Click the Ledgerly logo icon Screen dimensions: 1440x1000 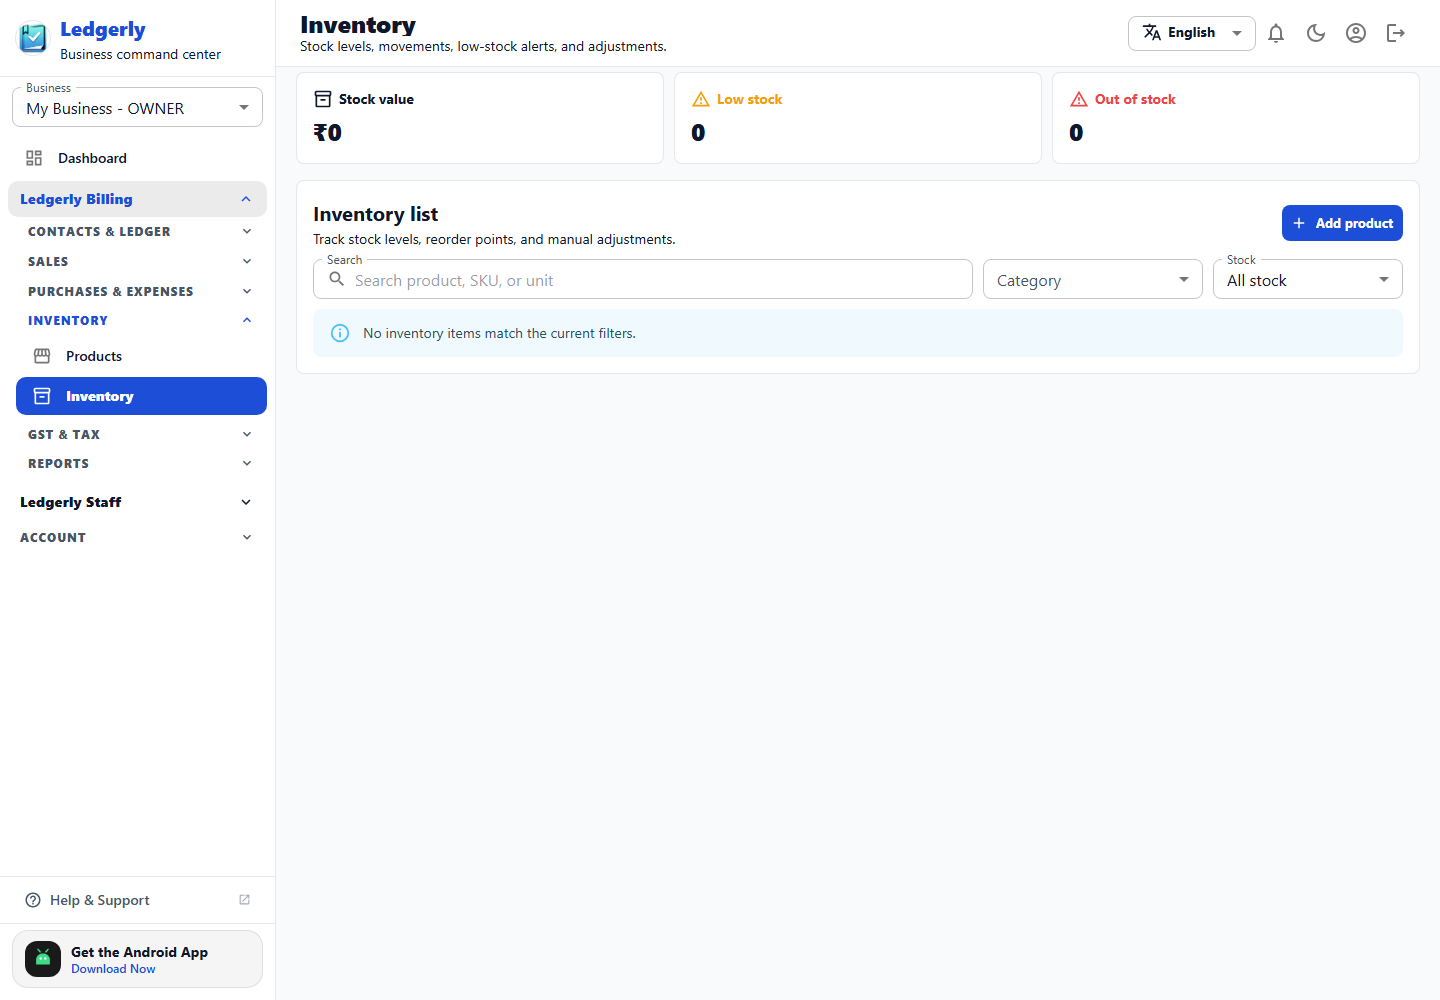pos(33,38)
